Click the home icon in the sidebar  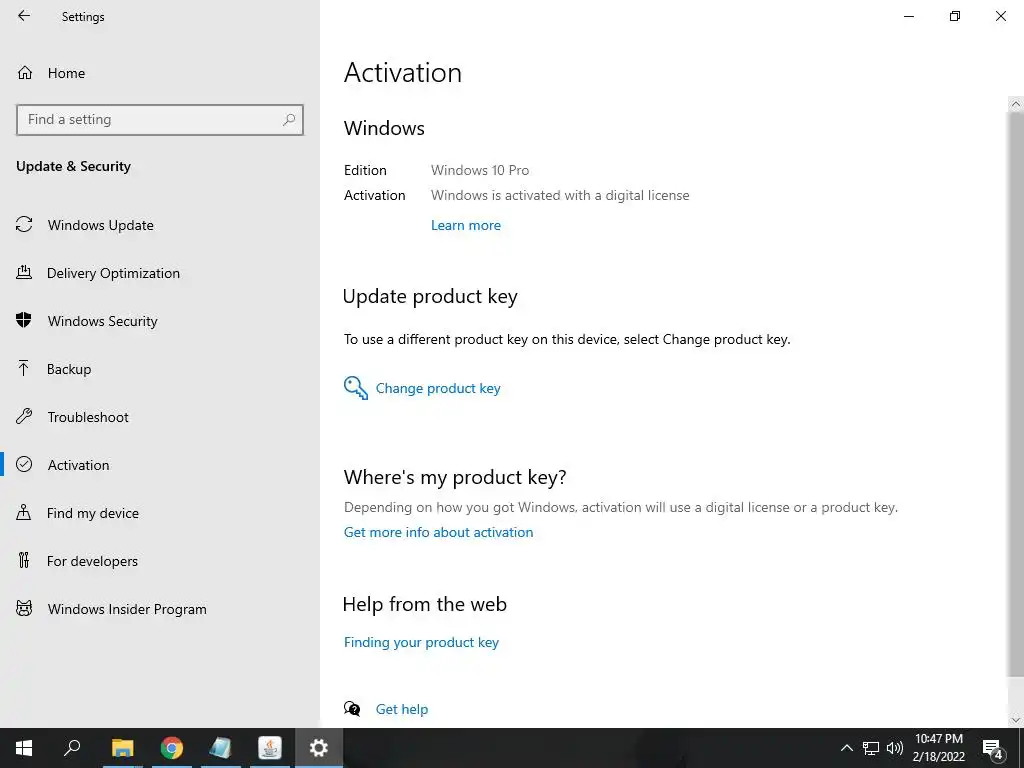tap(25, 72)
